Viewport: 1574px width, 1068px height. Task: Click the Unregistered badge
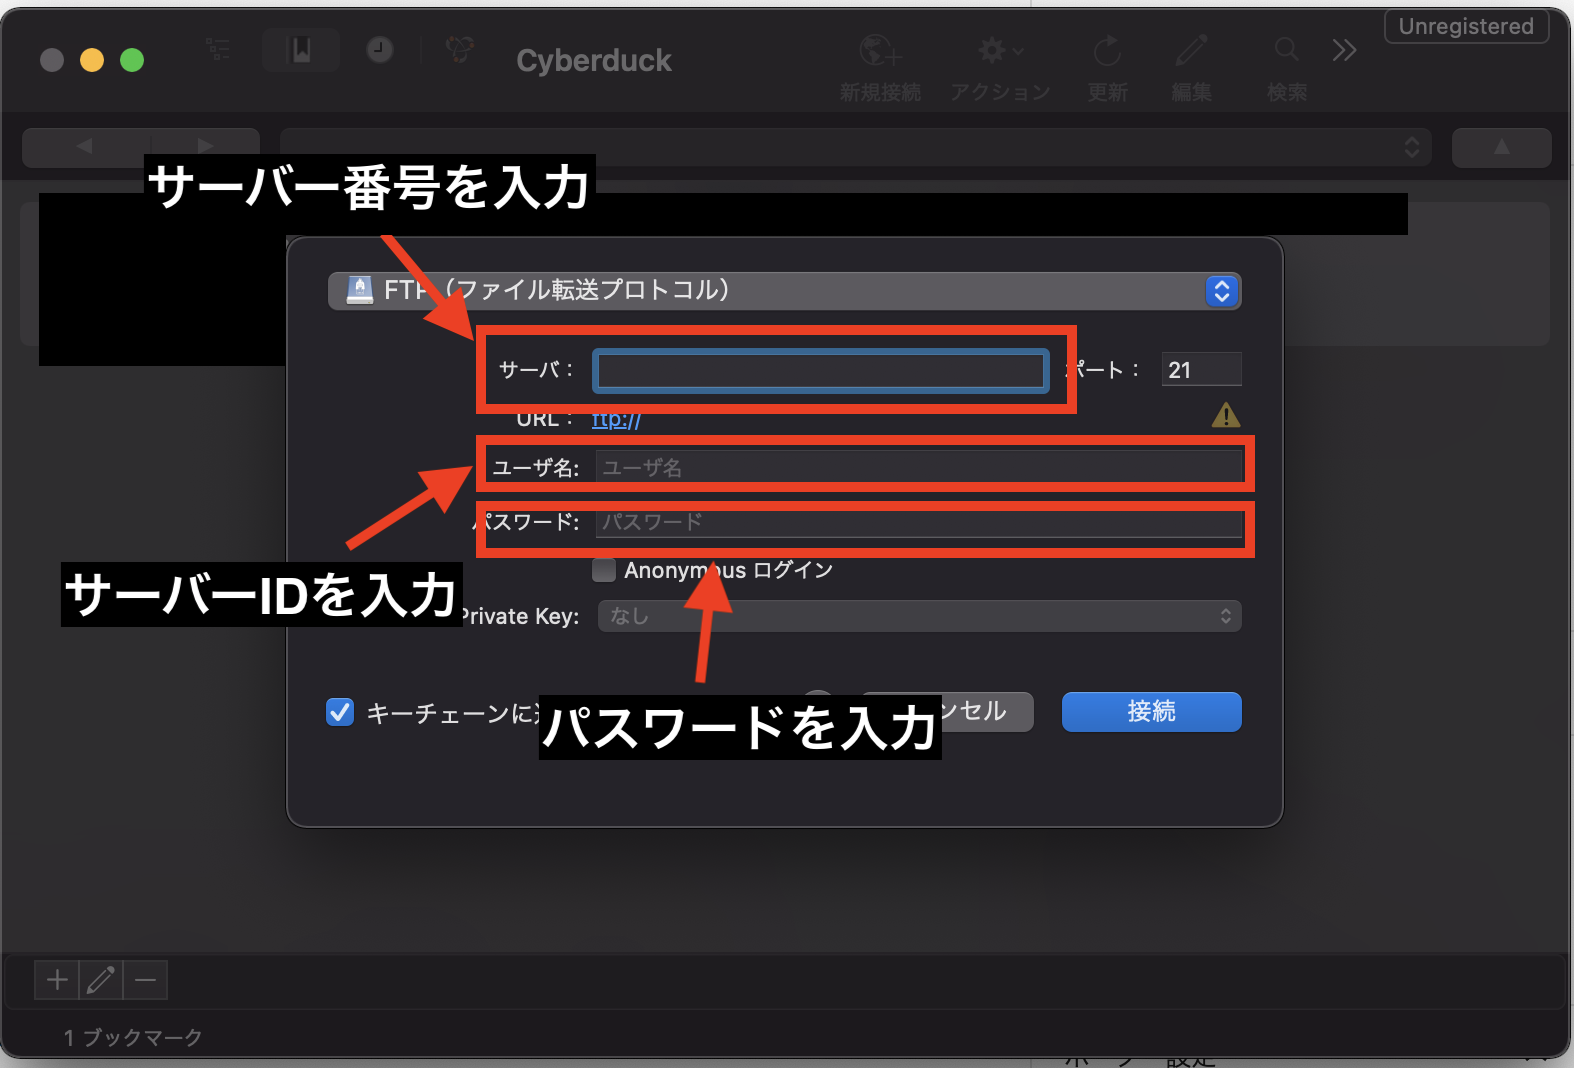tap(1466, 27)
